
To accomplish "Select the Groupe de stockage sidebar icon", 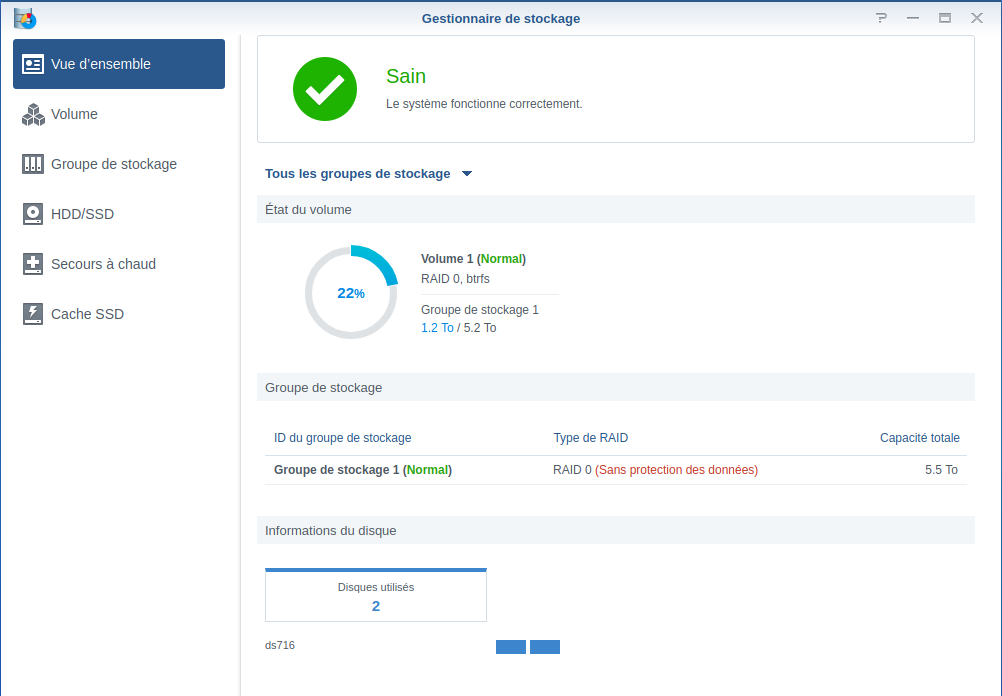I will pos(33,164).
